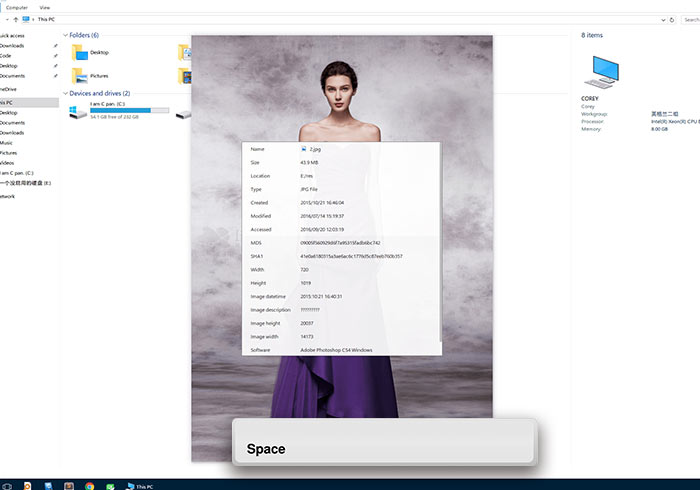Select the 54.1 GB free of 232 GB text
Screen dimensions: 700x490
114,117
